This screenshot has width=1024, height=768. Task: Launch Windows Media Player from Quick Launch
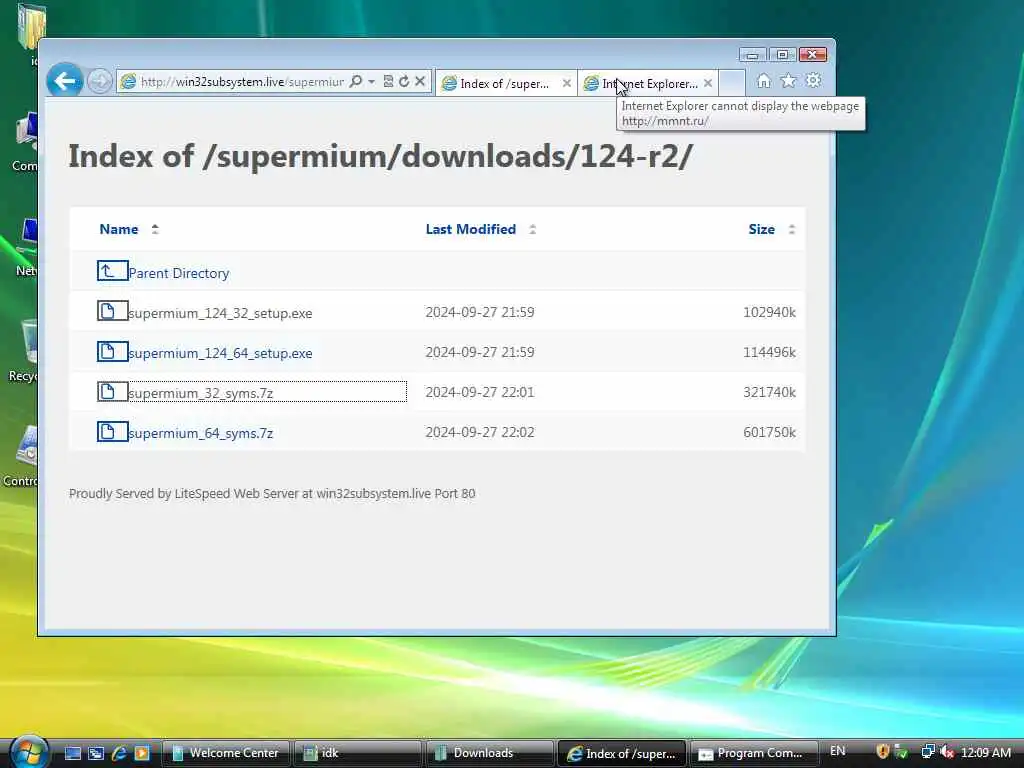(142, 753)
